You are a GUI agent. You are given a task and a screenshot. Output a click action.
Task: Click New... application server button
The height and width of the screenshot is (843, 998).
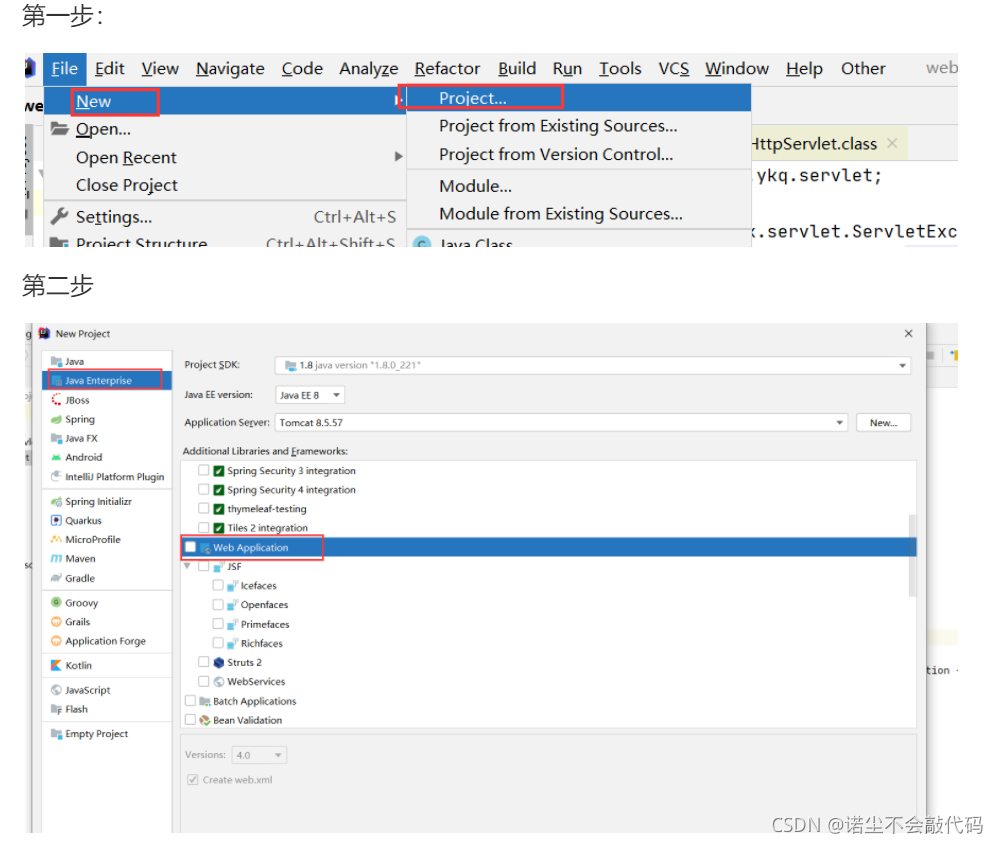pos(883,423)
